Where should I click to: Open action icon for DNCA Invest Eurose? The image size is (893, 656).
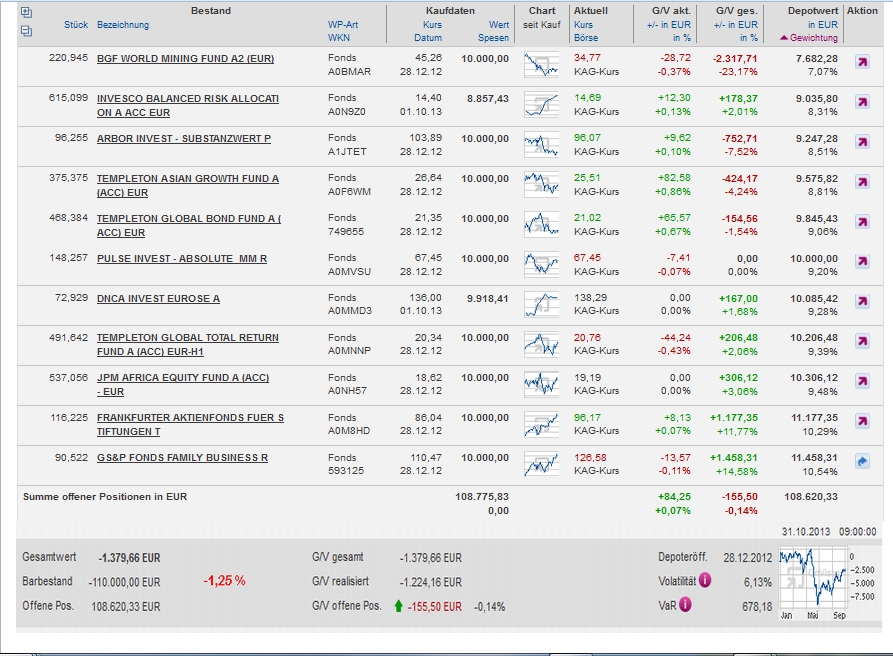[x=862, y=302]
